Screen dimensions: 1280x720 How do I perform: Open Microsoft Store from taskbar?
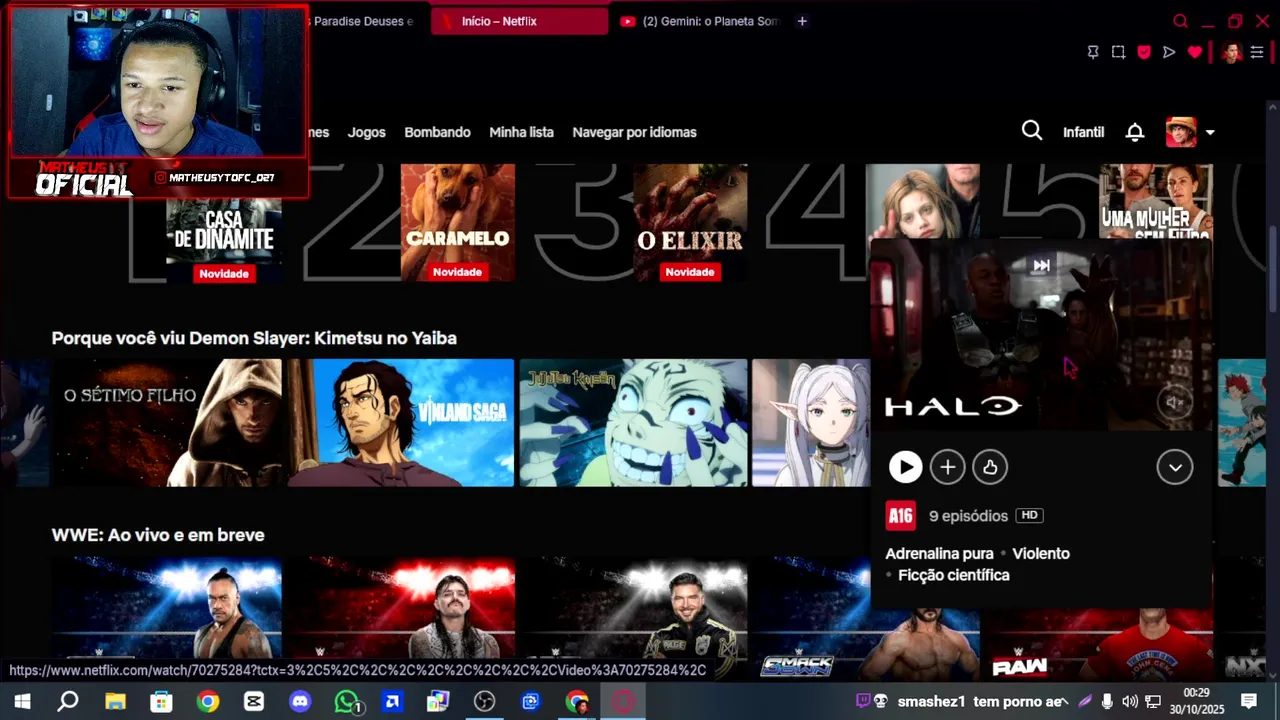coord(161,702)
